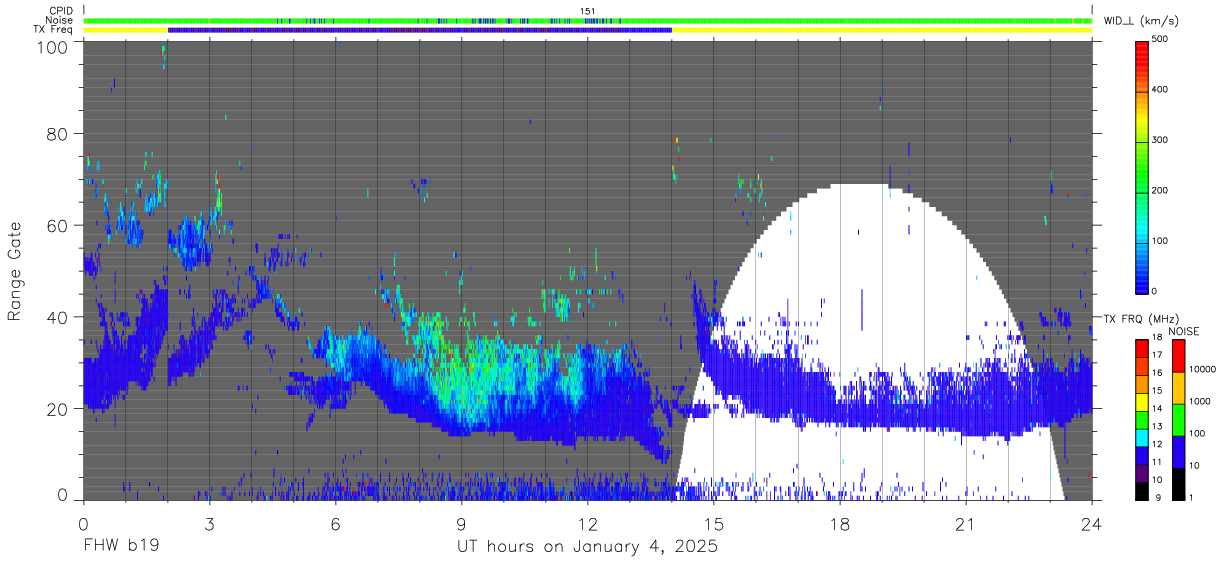Click the 400 value on width colorbar

1161,90
